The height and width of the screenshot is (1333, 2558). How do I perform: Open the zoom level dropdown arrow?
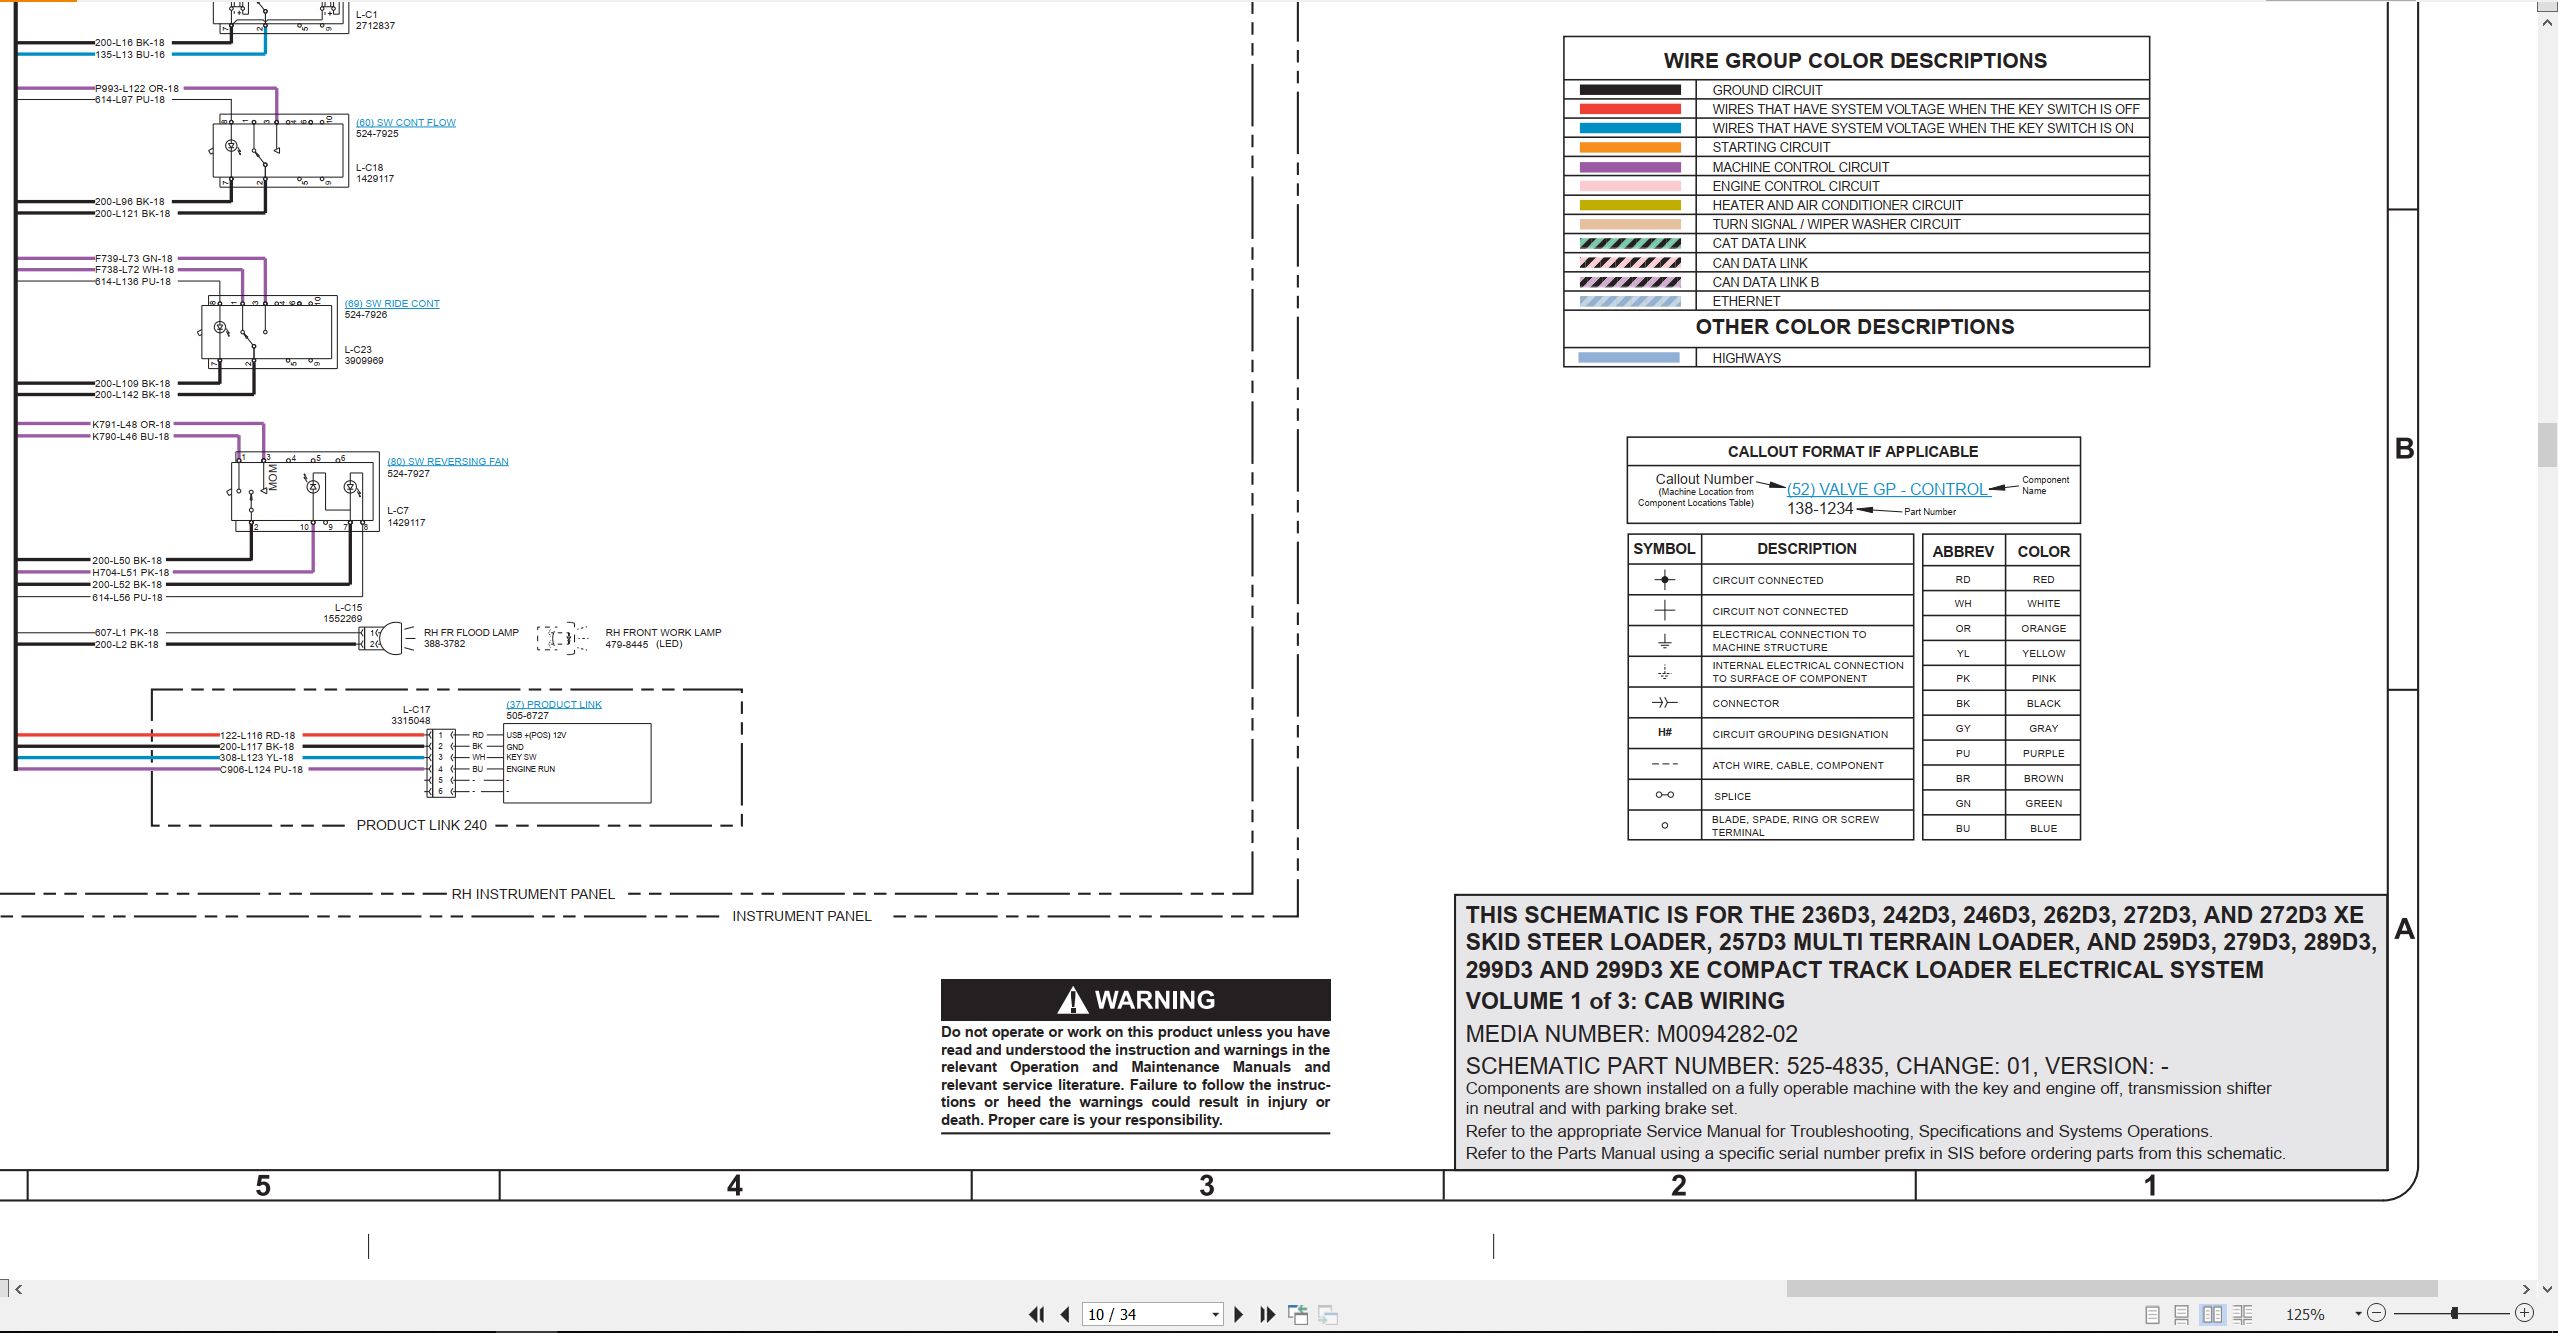pyautogui.click(x=2358, y=1313)
